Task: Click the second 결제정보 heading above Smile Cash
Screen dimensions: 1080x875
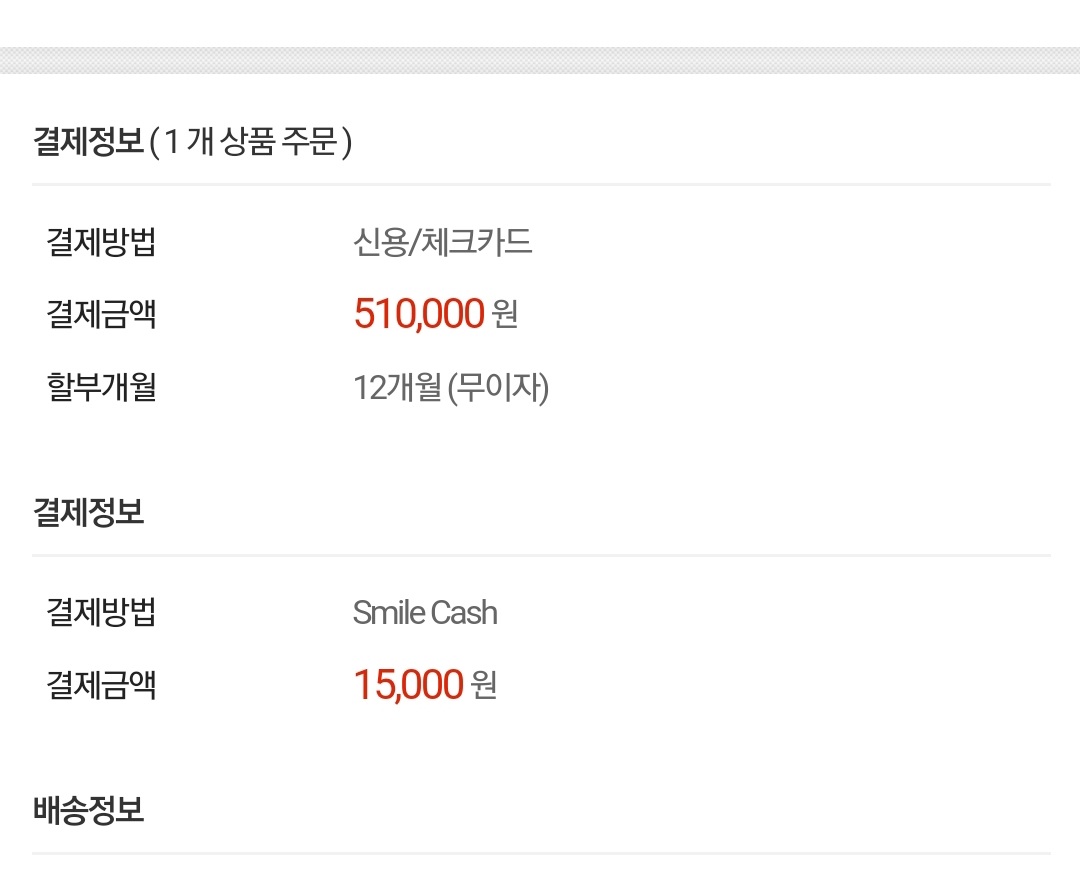Action: 88,512
